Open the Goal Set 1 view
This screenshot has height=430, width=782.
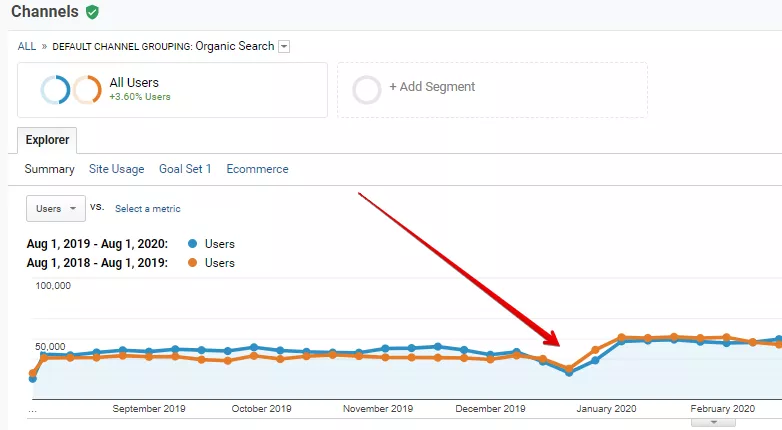[x=185, y=169]
